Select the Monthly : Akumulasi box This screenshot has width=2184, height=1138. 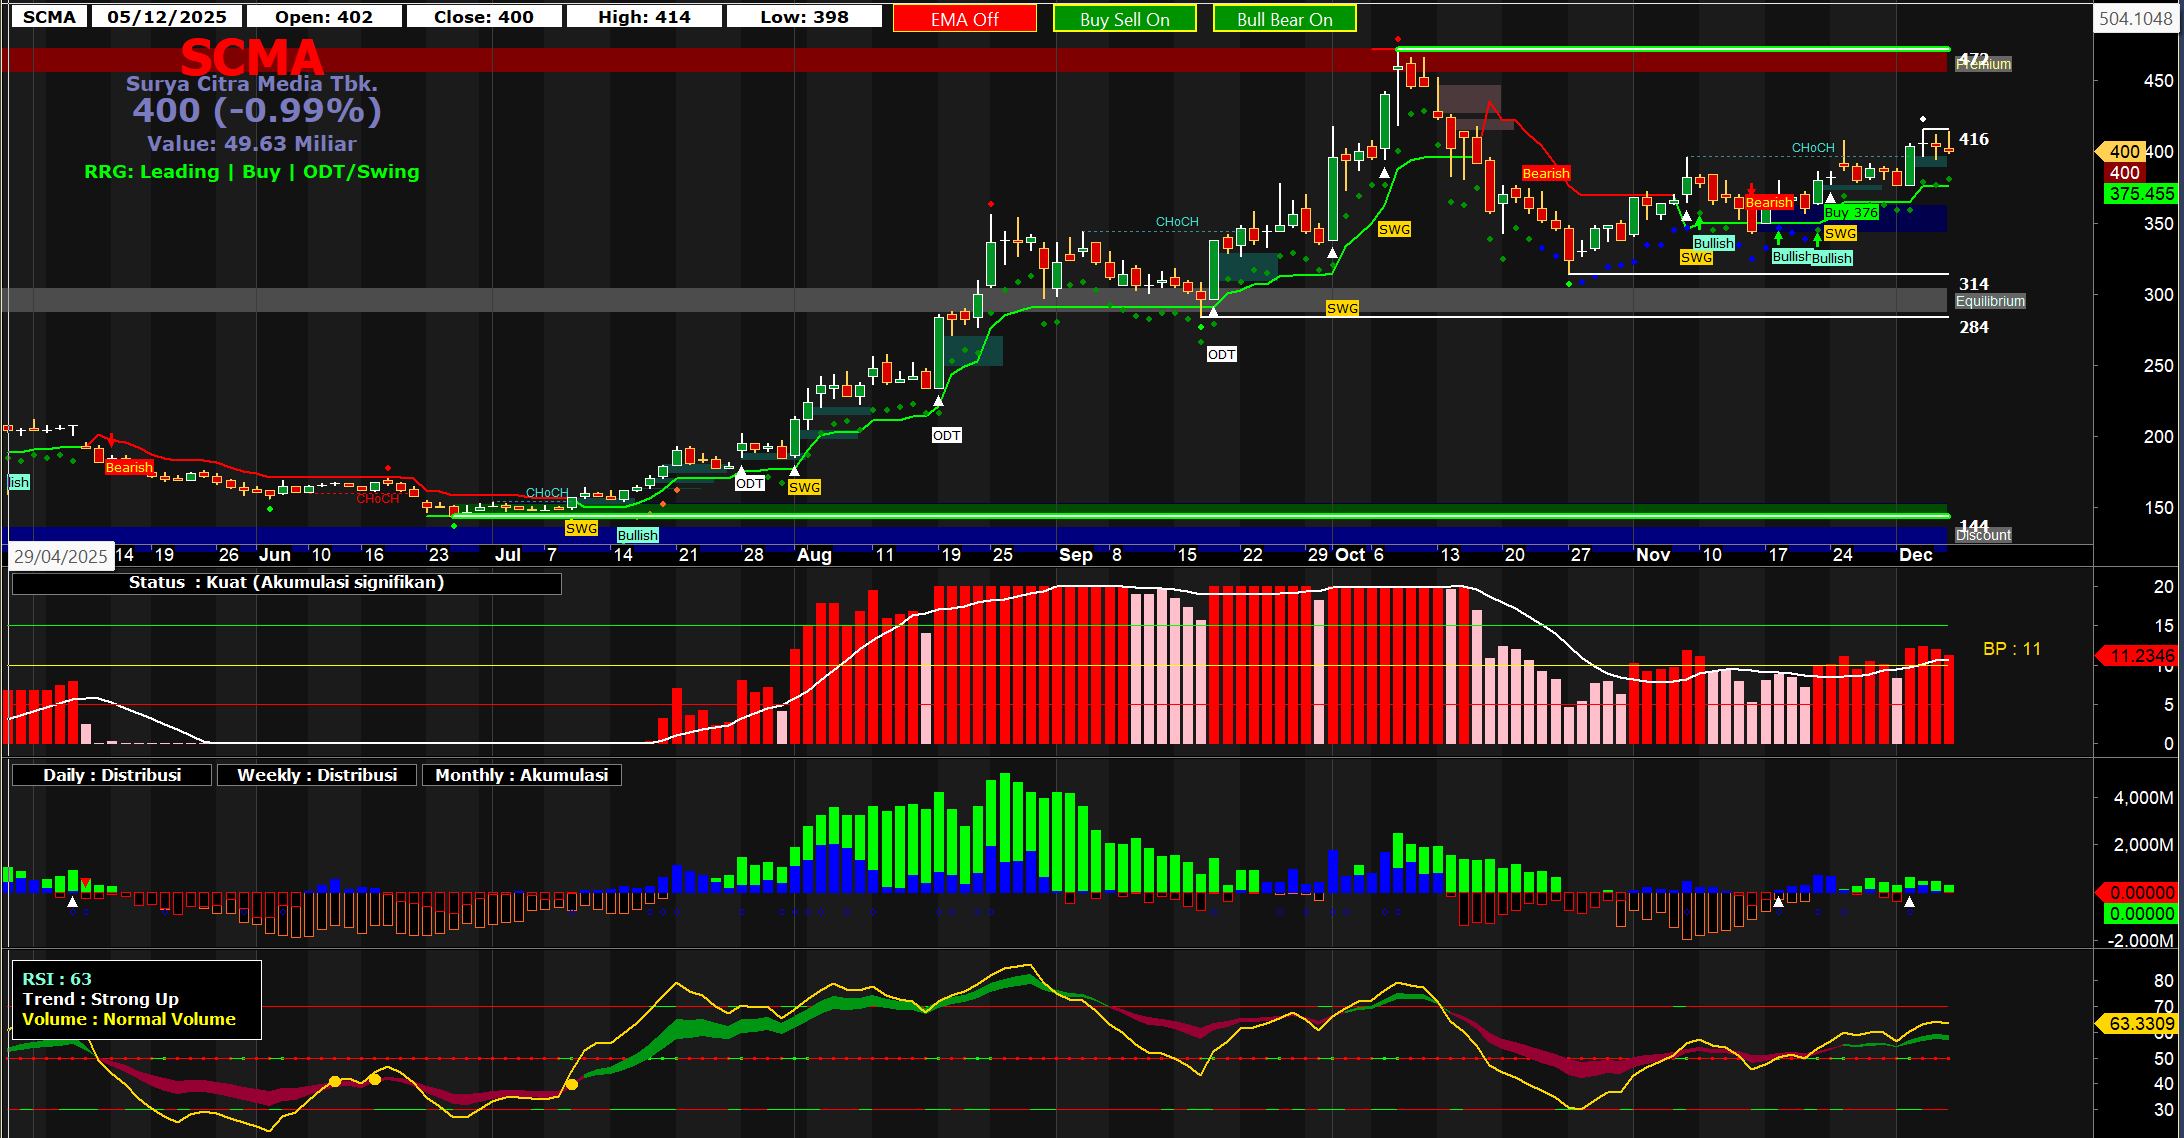tap(521, 775)
